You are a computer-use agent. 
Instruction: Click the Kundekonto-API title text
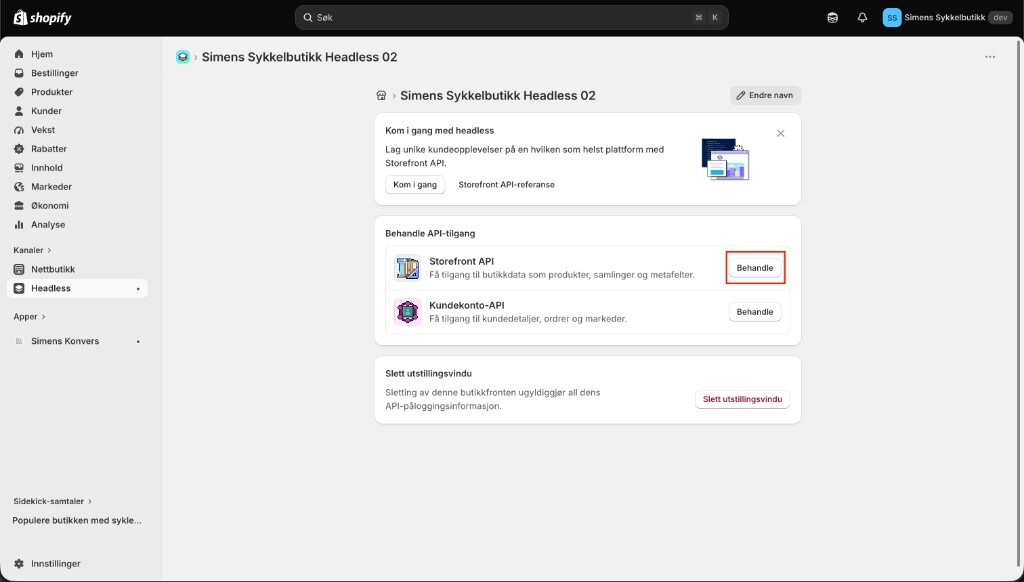466,305
